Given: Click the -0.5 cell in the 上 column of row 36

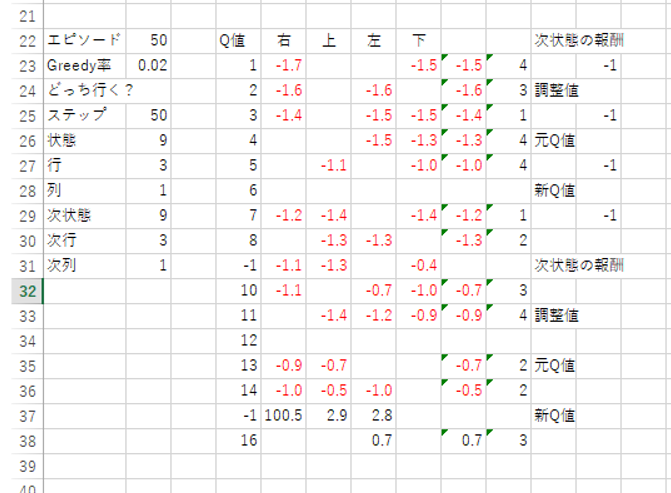Looking at the screenshot, I should [328, 391].
